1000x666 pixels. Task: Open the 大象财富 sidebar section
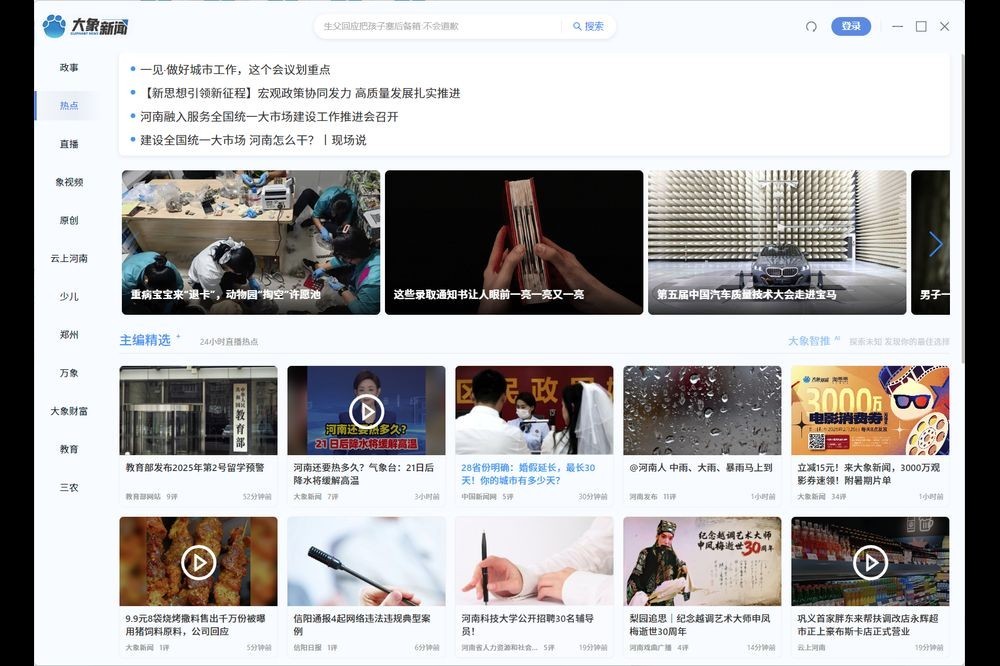point(69,411)
